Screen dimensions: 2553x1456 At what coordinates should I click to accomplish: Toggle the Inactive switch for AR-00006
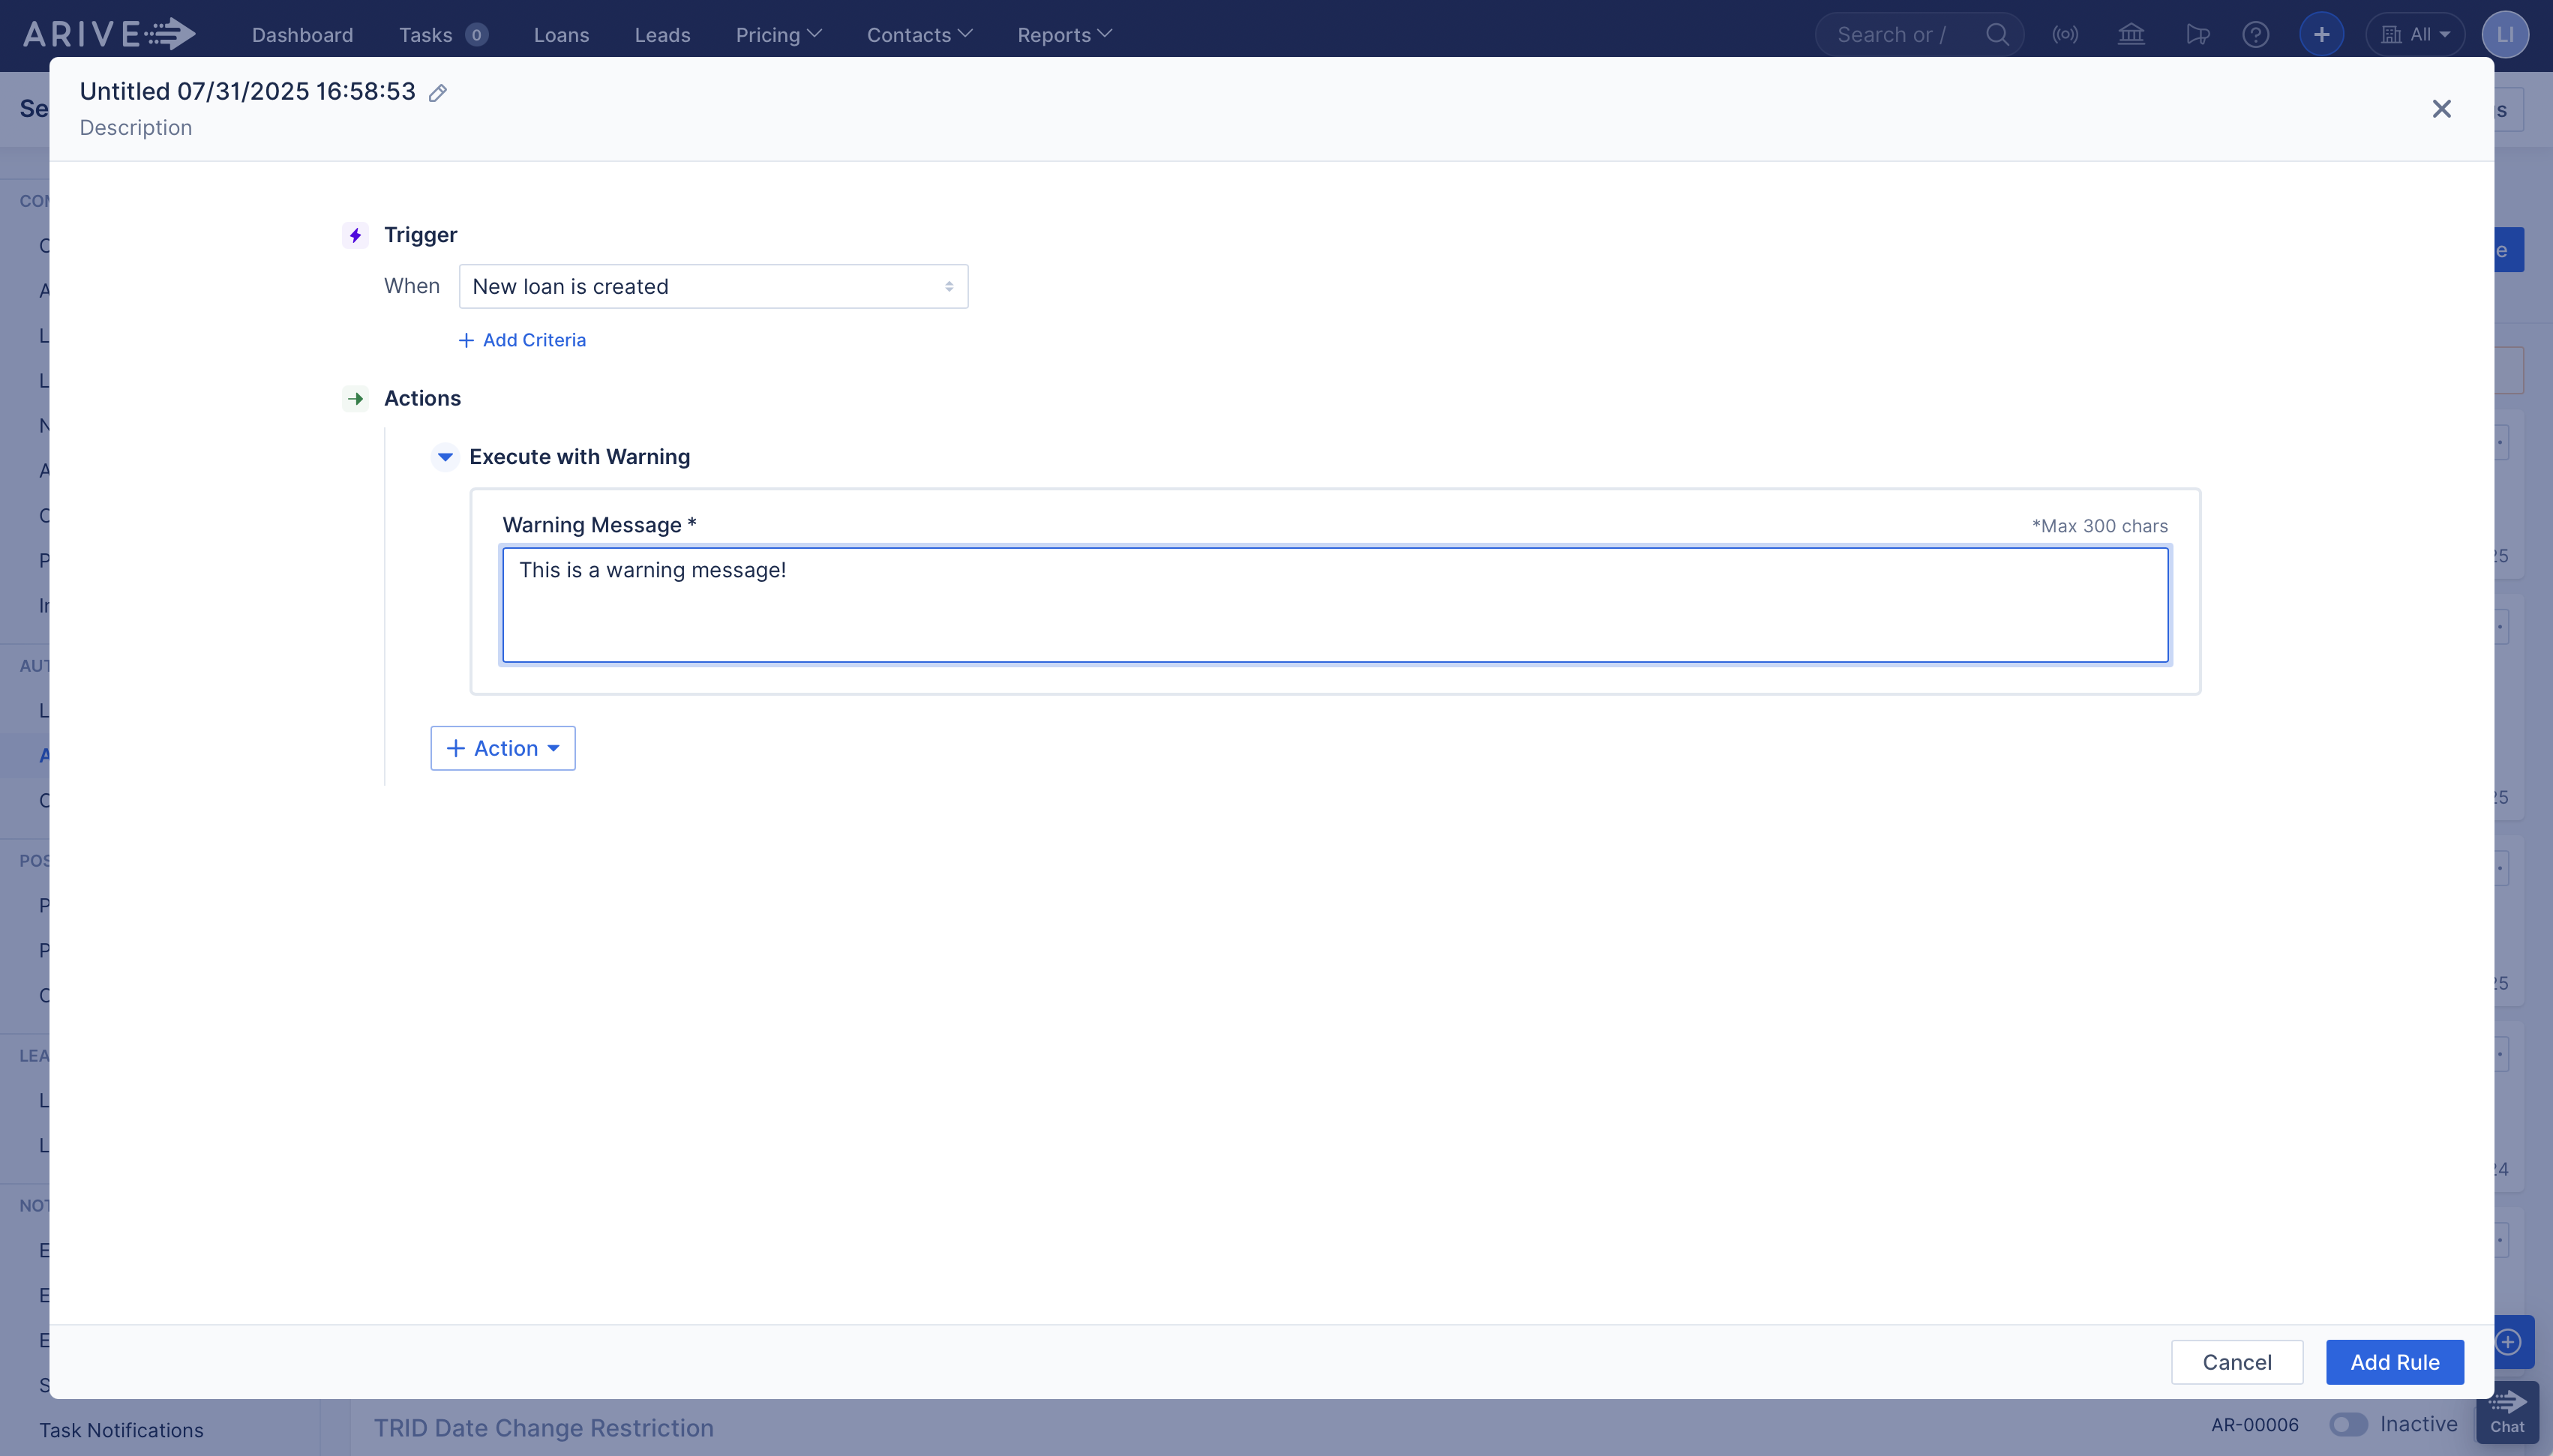[2347, 1424]
